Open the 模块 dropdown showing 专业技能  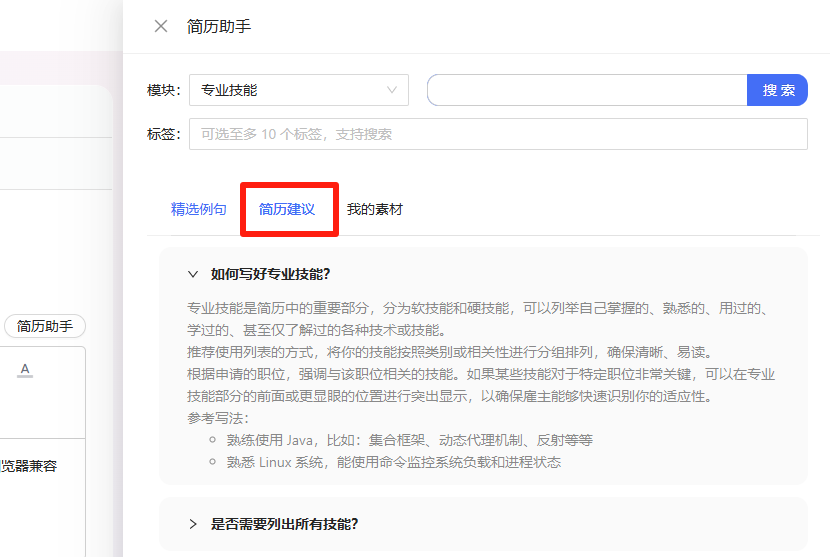[299, 90]
